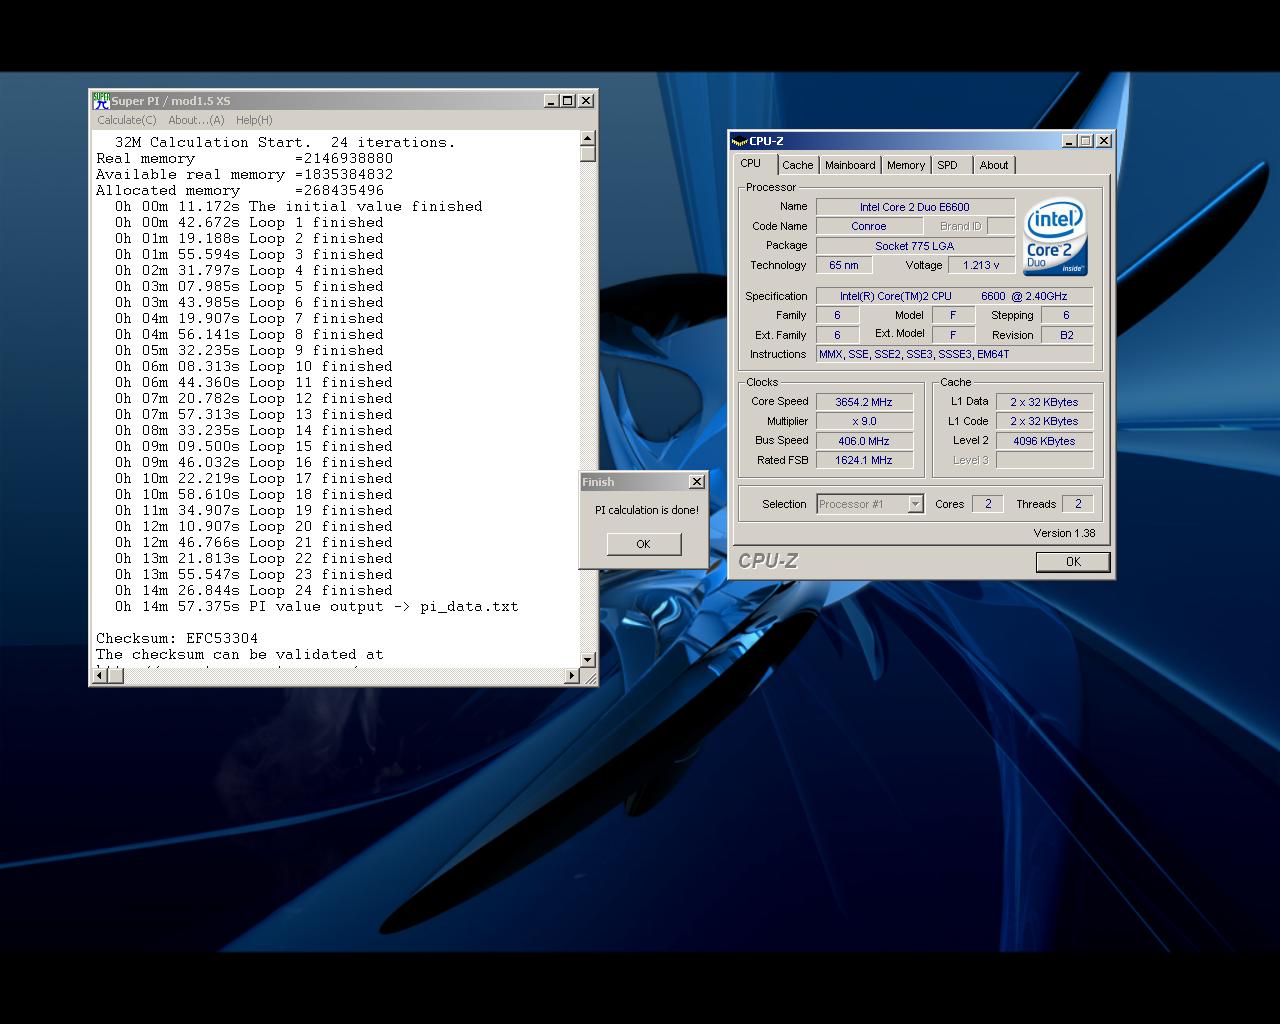Image resolution: width=1280 pixels, height=1024 pixels.
Task: Click the Name field 'Intel Core 2 Duo E6600'
Action: pyautogui.click(x=915, y=207)
